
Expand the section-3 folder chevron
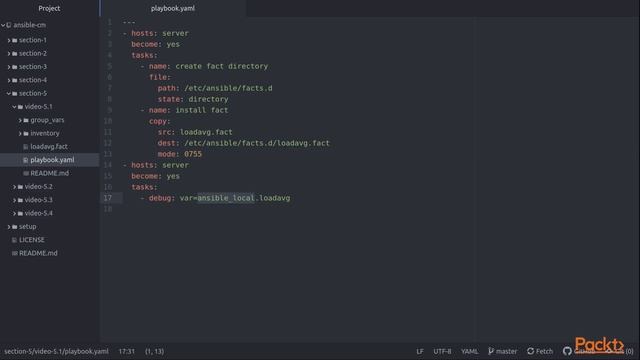(9, 67)
